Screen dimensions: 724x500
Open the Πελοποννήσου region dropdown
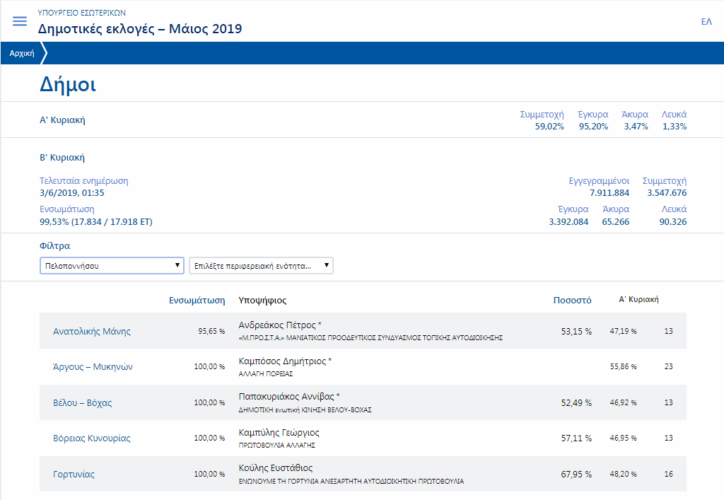(112, 265)
